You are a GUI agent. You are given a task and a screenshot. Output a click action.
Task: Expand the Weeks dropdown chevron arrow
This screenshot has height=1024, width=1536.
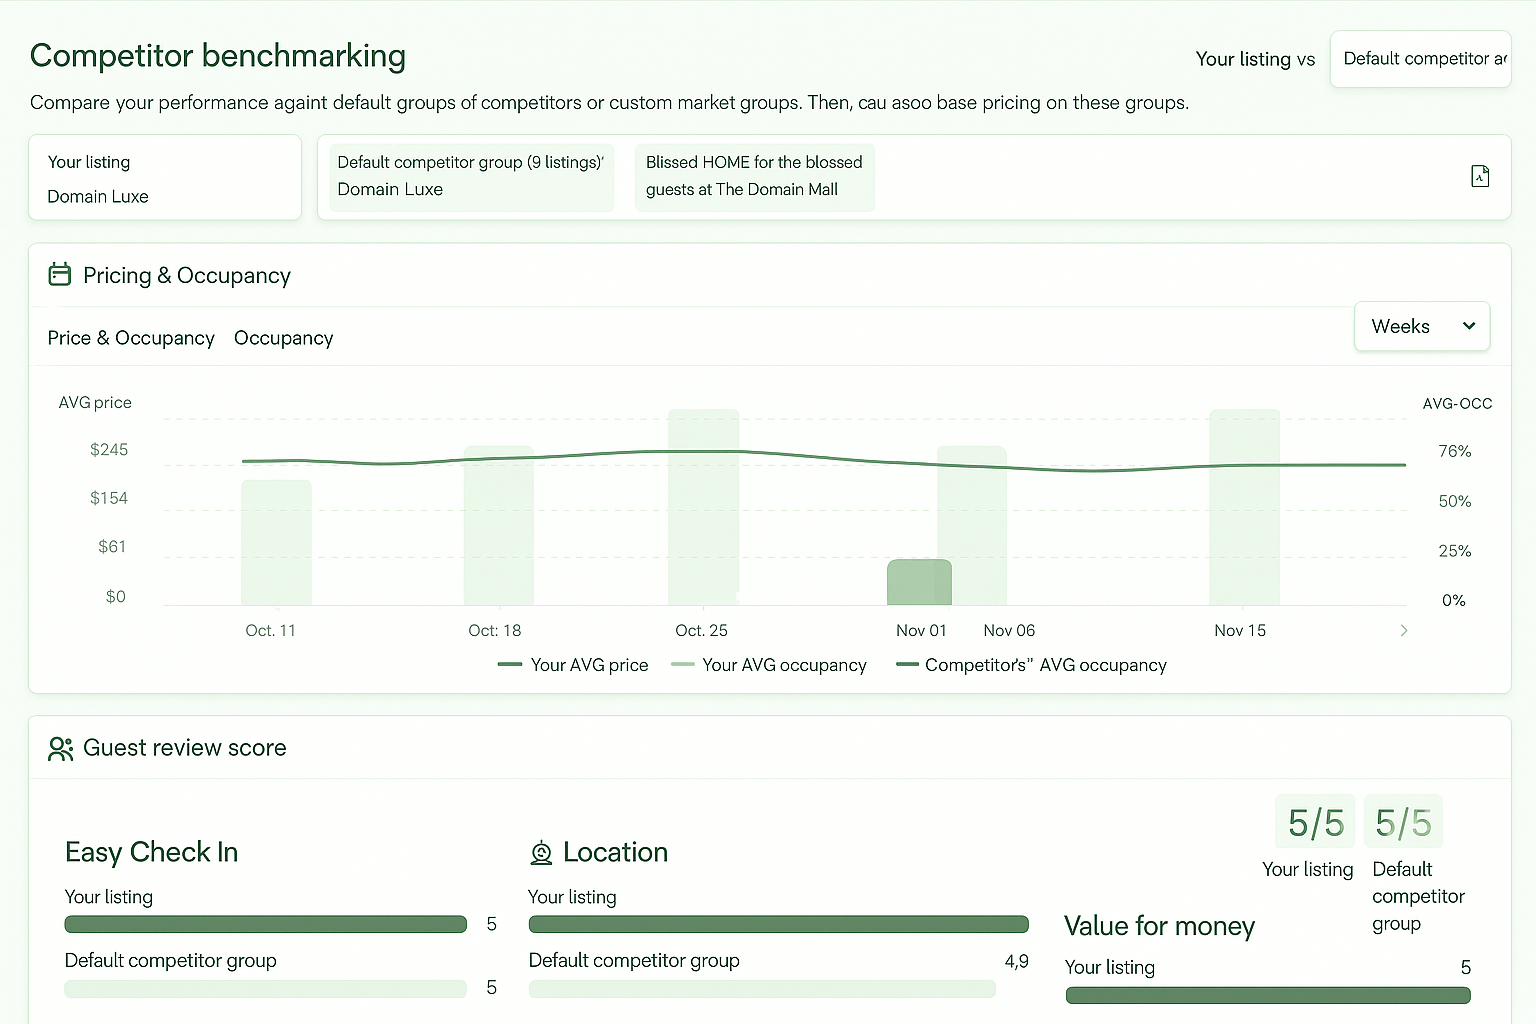point(1469,326)
